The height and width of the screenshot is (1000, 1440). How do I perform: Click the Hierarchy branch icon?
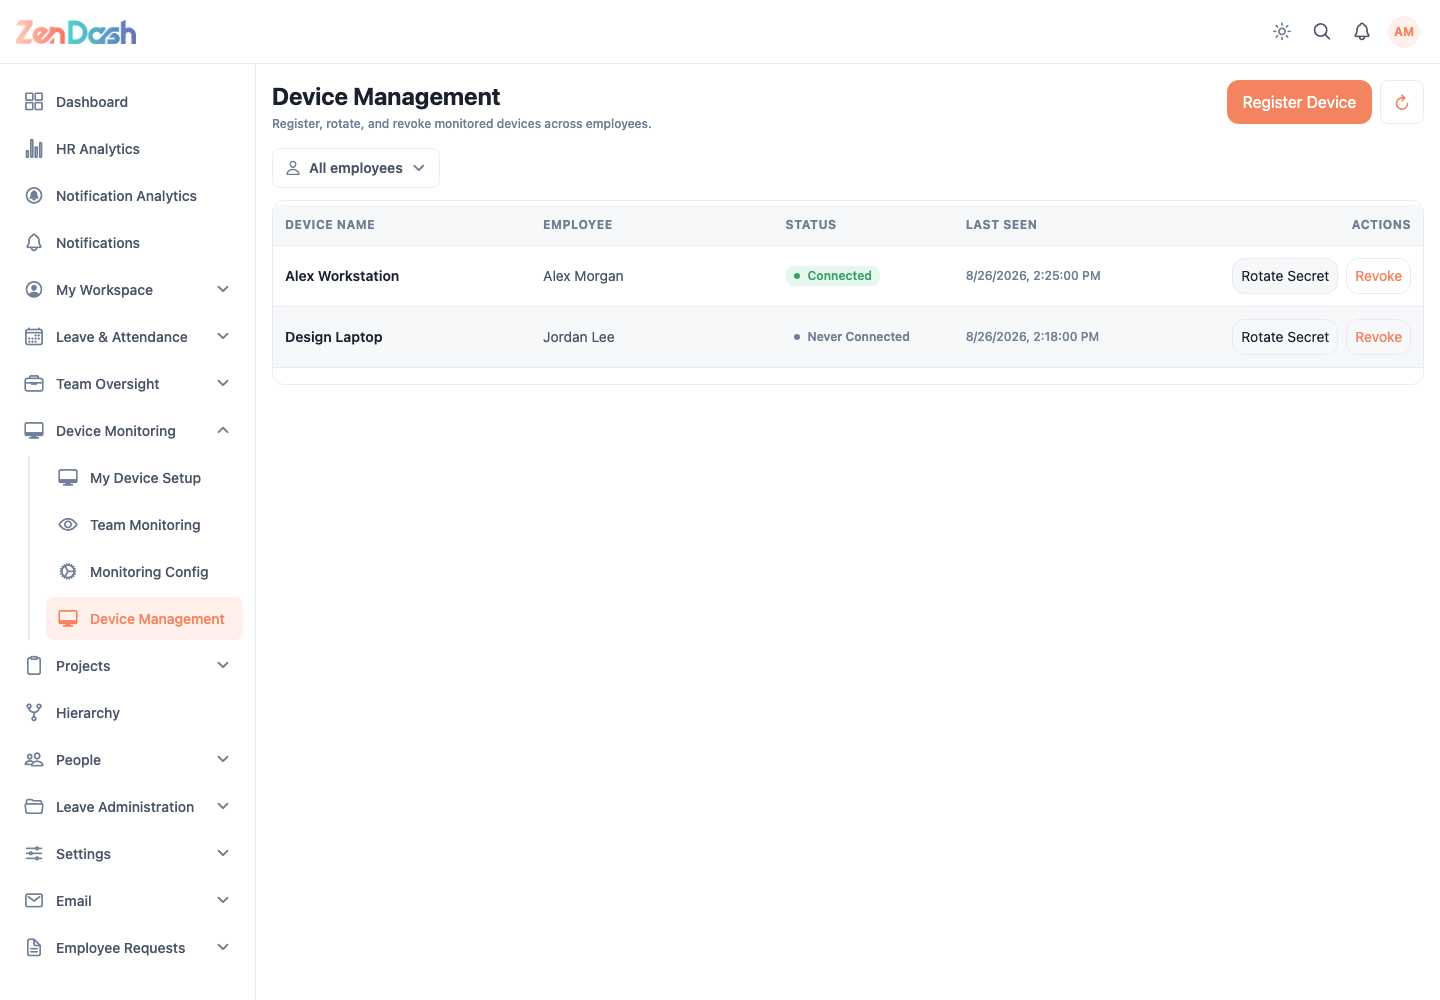(x=34, y=712)
